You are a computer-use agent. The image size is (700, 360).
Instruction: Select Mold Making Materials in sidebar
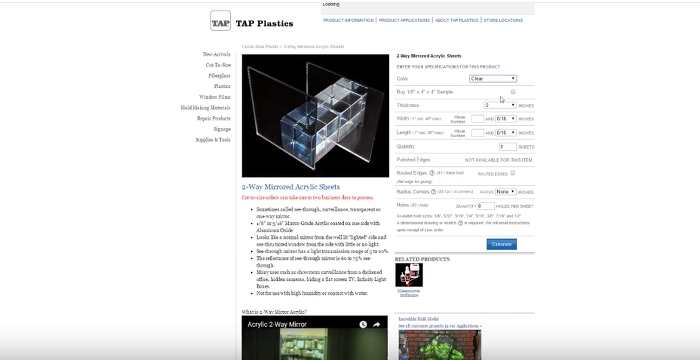[205, 108]
